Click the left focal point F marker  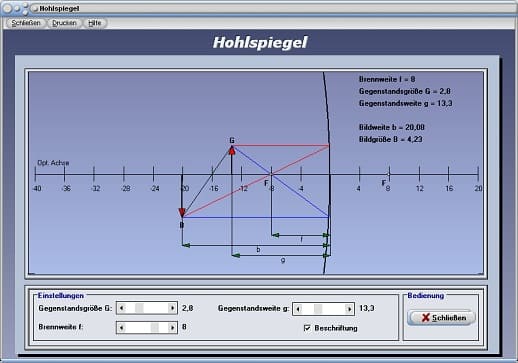(271, 174)
